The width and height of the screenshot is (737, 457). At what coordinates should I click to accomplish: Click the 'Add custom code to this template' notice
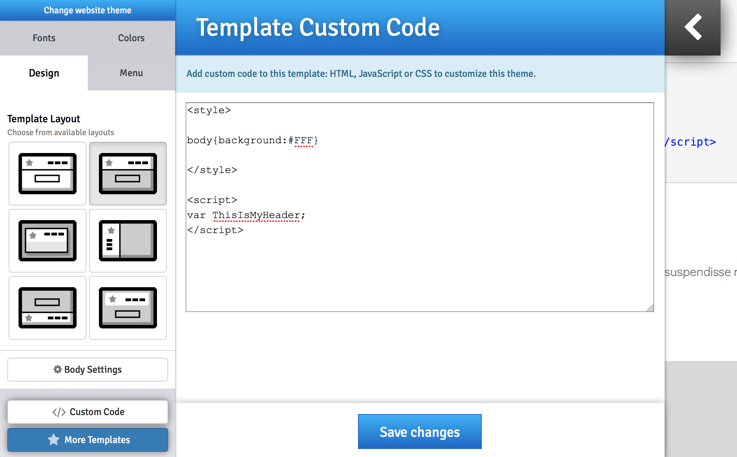[x=361, y=73]
